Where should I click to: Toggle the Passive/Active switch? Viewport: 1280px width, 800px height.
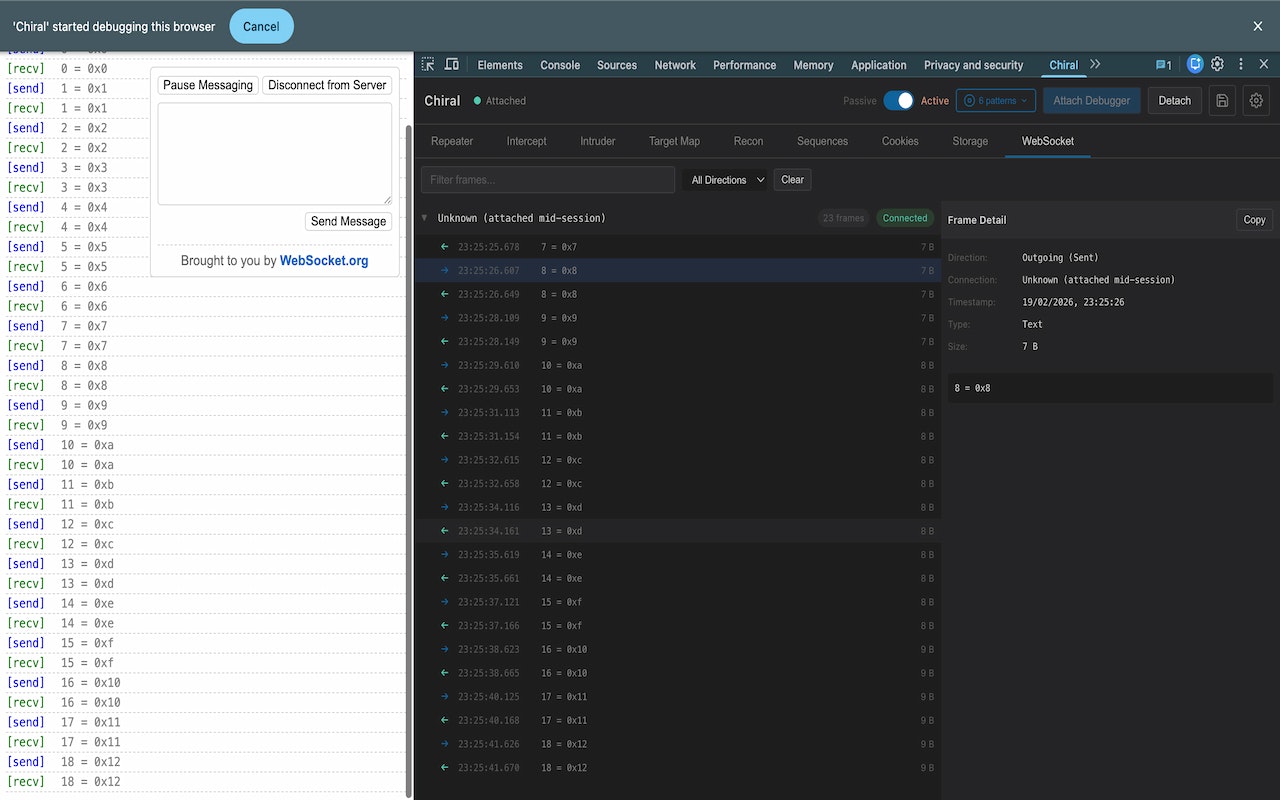(x=898, y=100)
